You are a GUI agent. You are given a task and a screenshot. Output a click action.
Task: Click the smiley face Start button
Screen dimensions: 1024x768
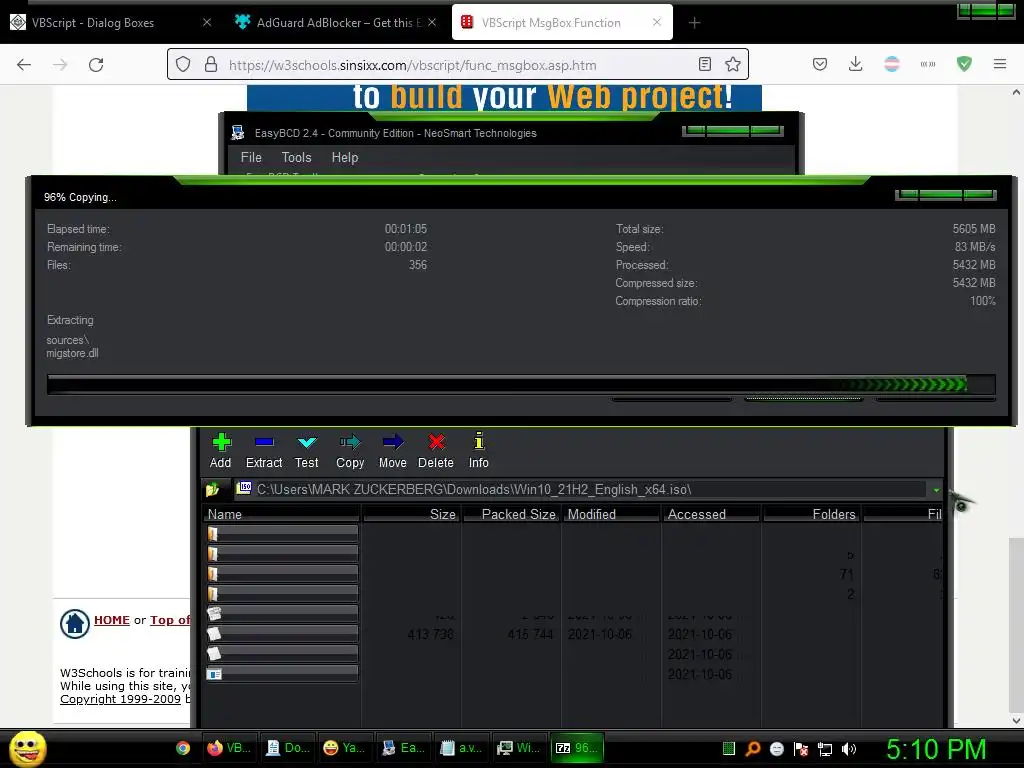pos(27,748)
